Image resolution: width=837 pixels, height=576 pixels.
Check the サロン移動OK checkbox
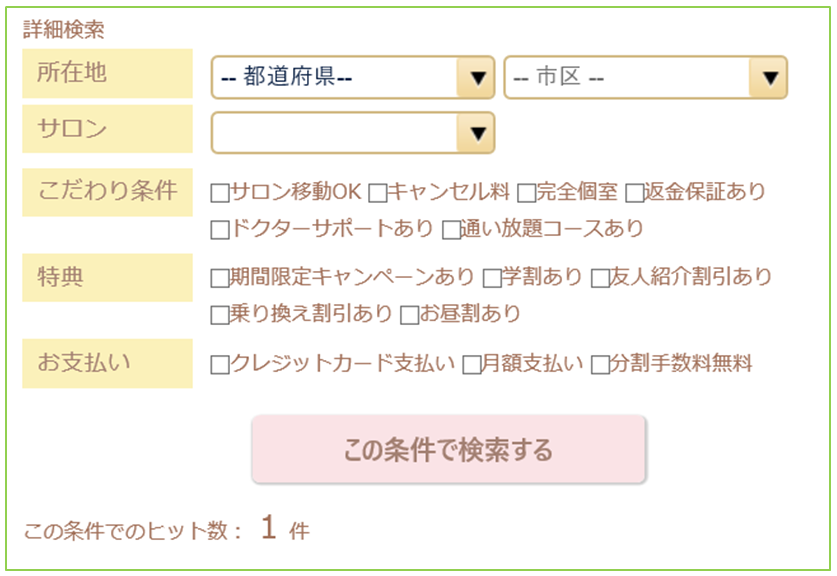220,192
